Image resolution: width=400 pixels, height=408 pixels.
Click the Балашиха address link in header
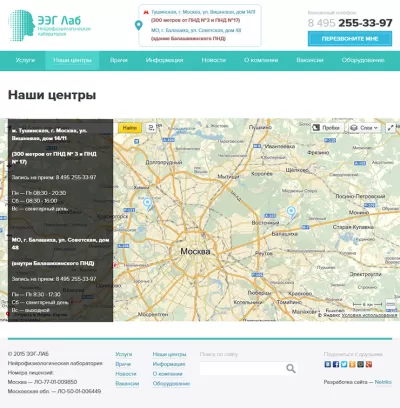coord(196,30)
